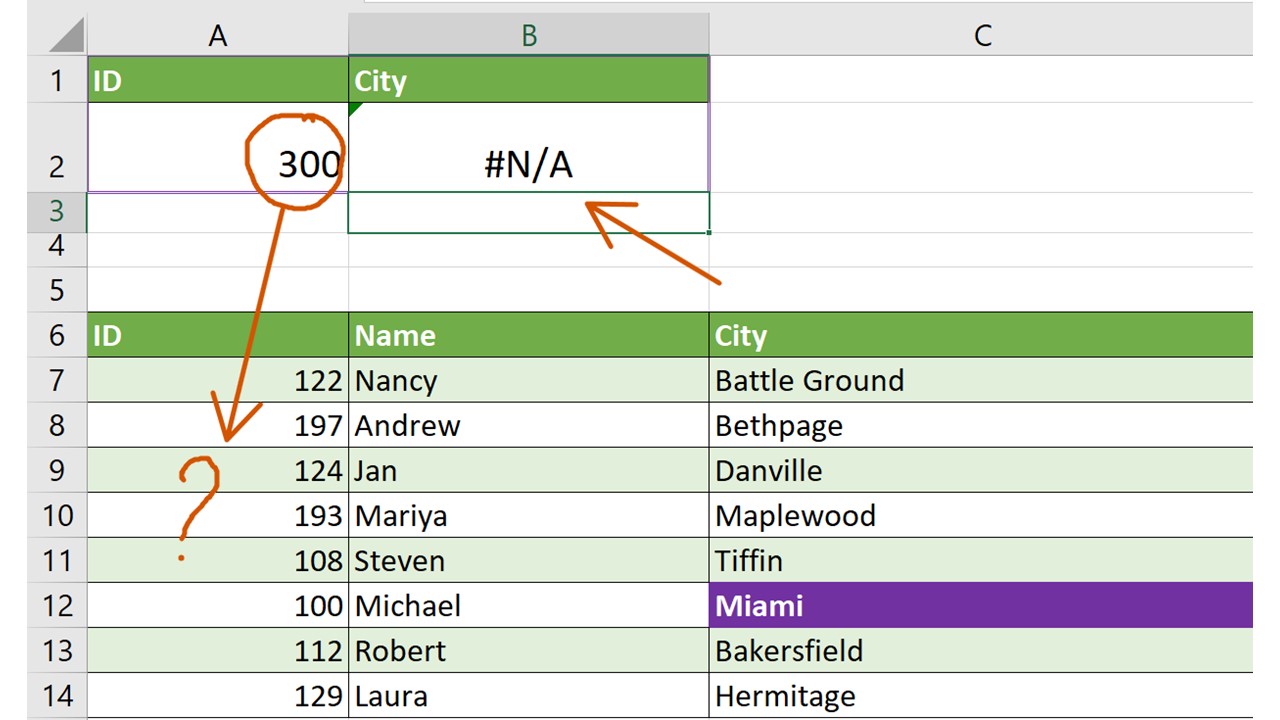Click the City header cell in row 1

[529, 80]
